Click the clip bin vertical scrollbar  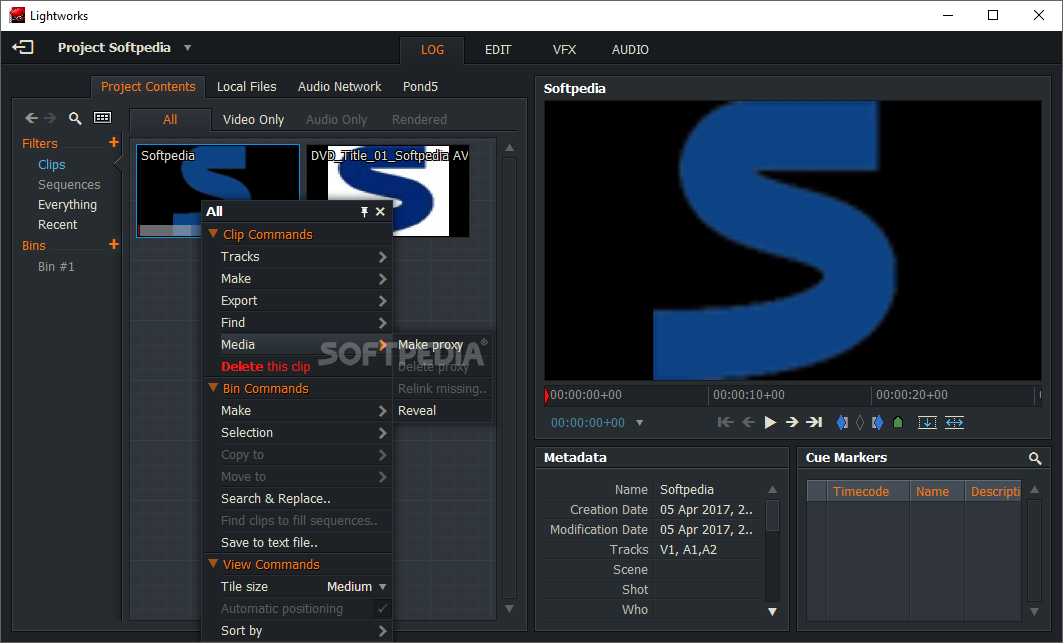tap(509, 377)
